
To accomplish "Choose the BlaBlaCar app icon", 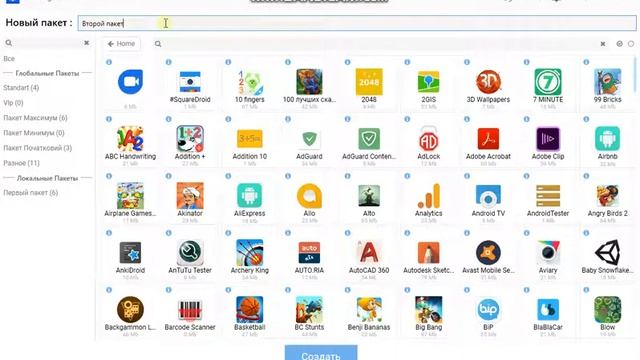I will [x=548, y=309].
